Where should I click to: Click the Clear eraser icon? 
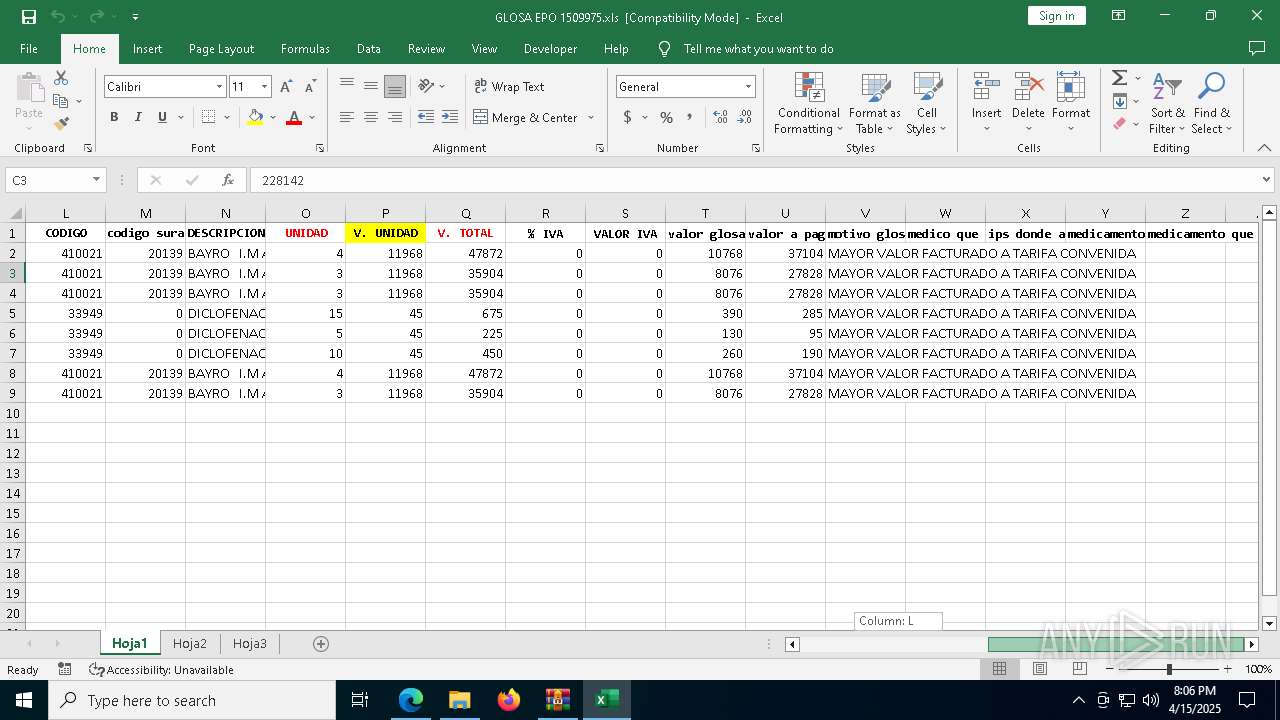(1119, 124)
